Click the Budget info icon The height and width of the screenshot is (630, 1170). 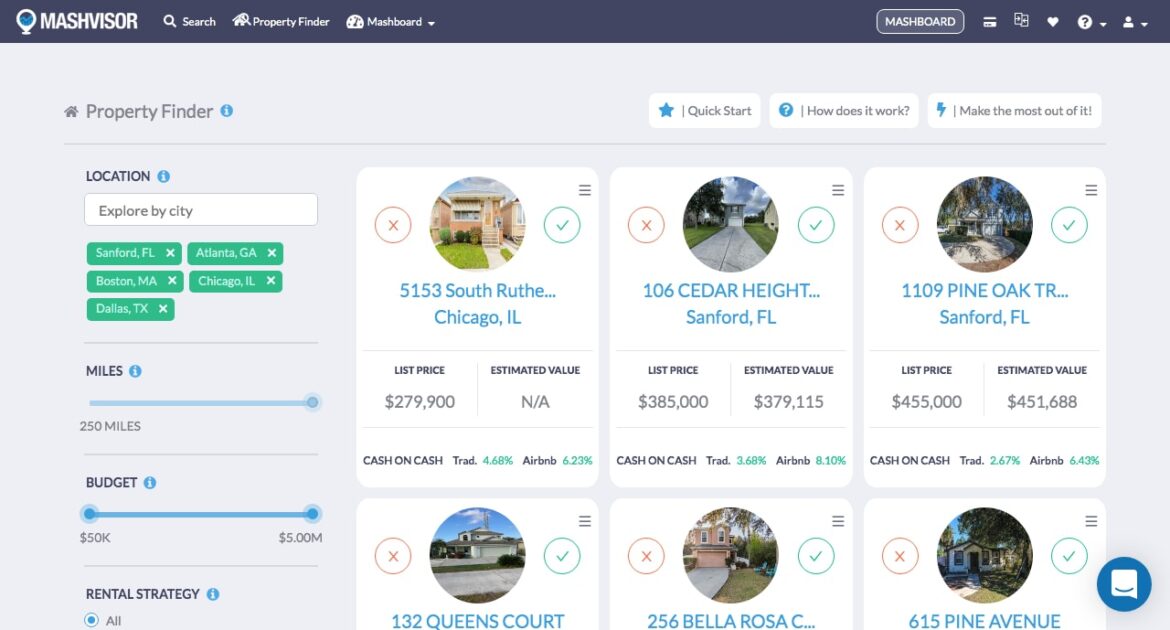151,482
